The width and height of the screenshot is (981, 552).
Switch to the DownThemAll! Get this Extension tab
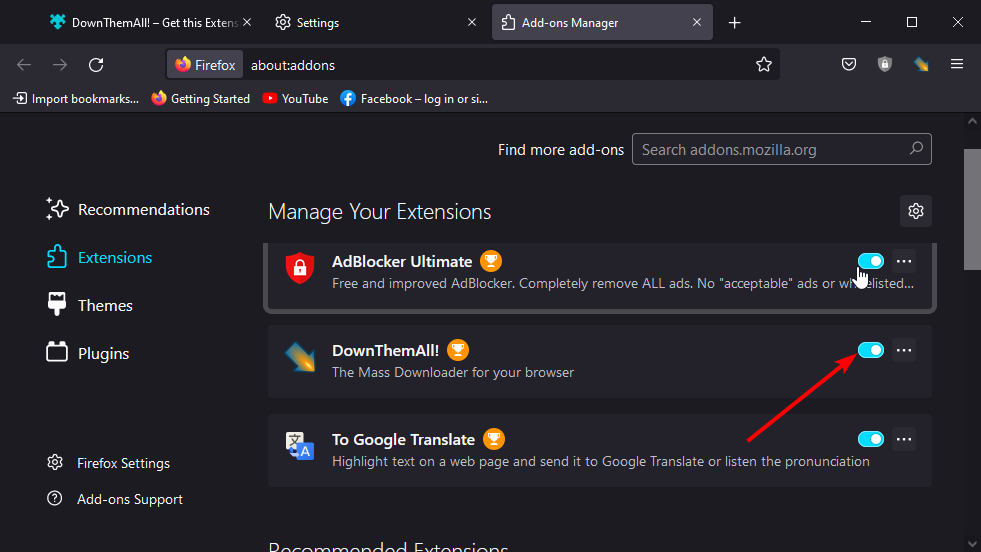[148, 23]
